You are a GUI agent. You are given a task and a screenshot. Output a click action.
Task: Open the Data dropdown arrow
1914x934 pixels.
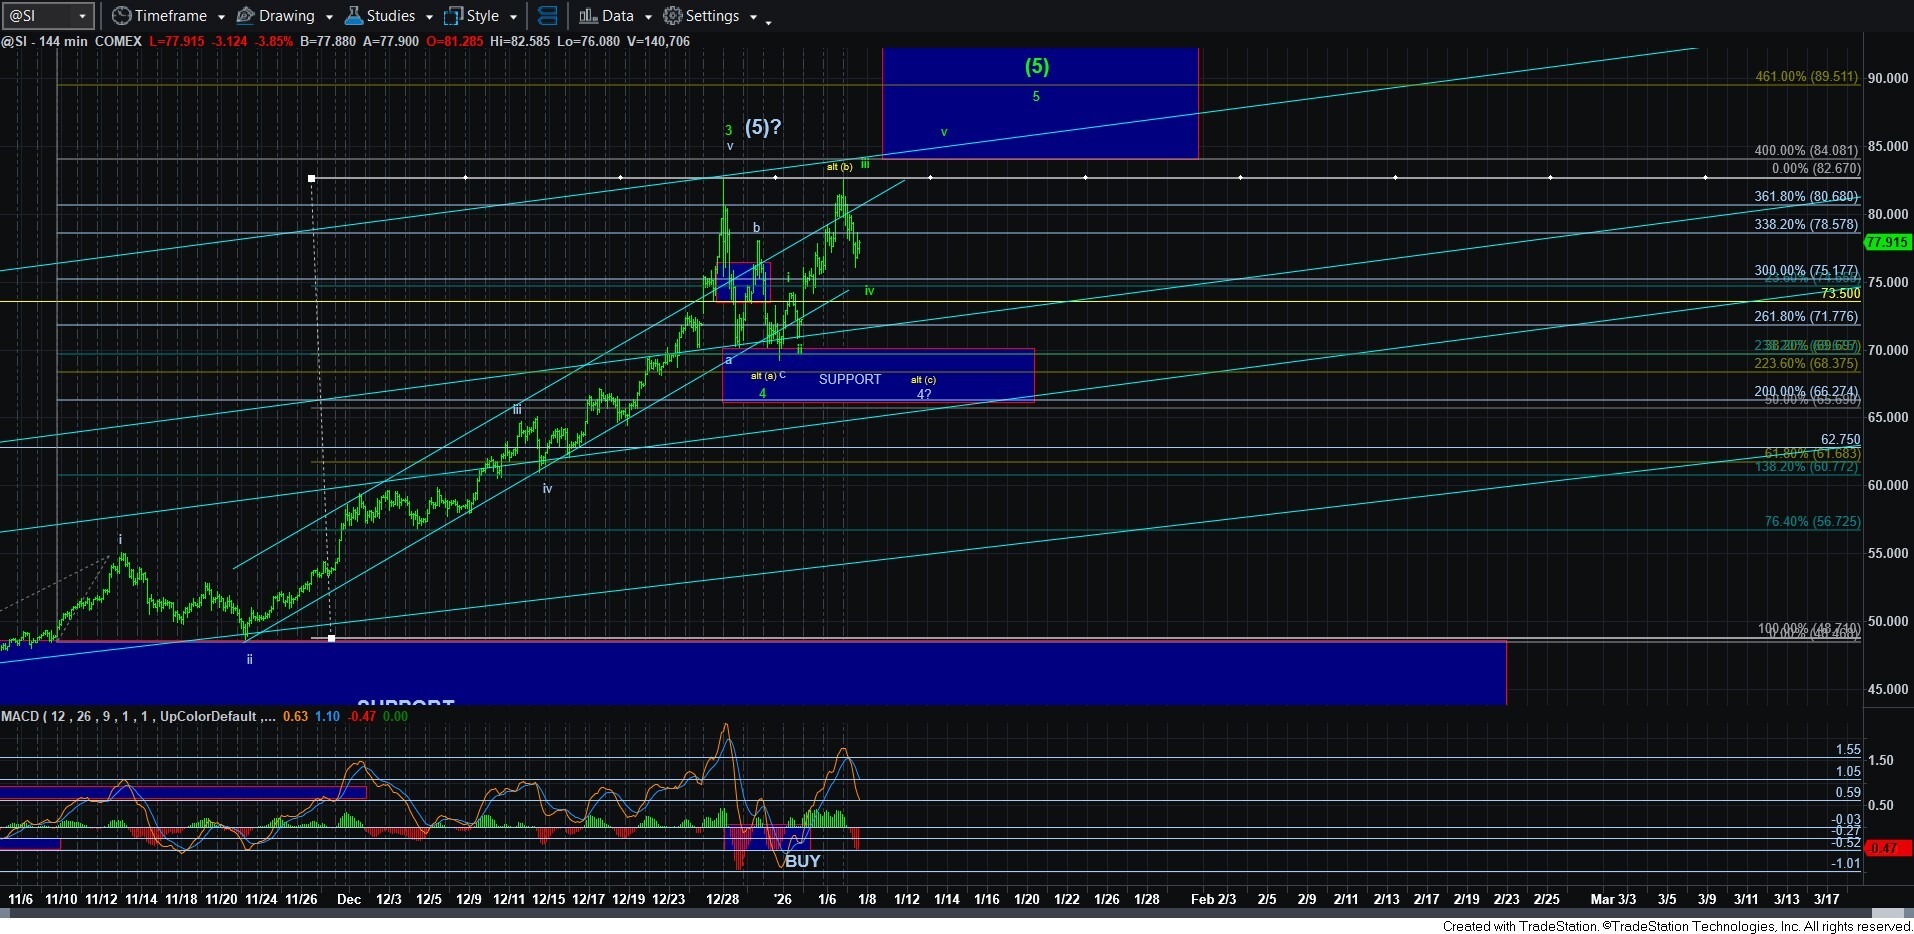648,17
